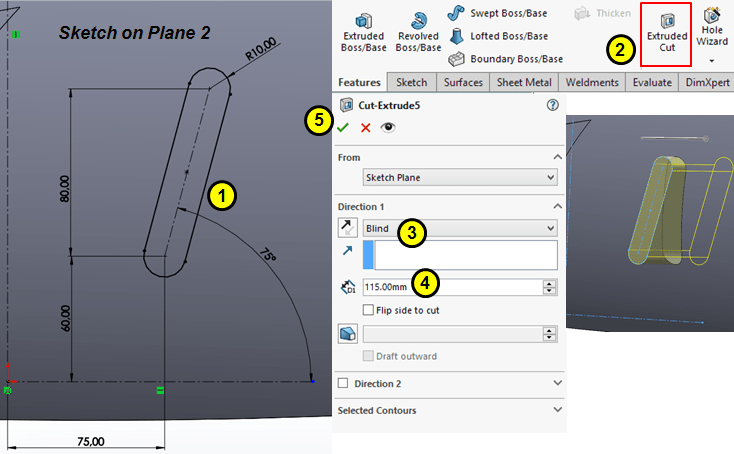Viewport: 734px width, 454px height.
Task: Select the Revolved Boss/Base tool
Action: coord(418,31)
